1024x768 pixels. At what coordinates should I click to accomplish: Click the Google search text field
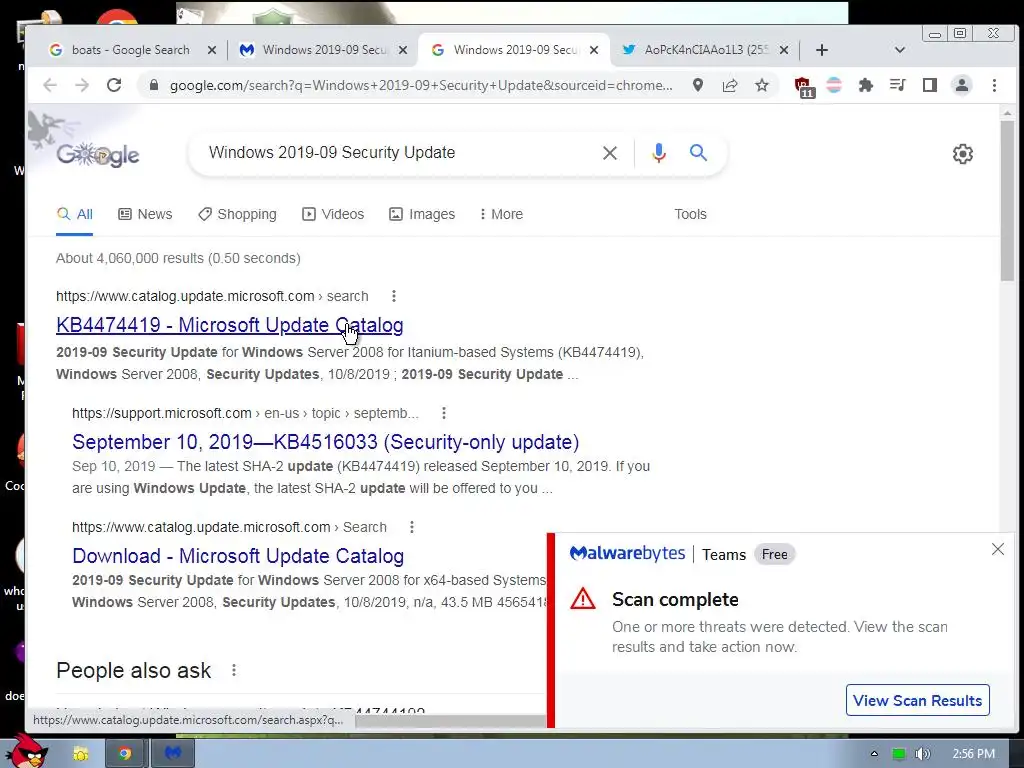coord(398,153)
